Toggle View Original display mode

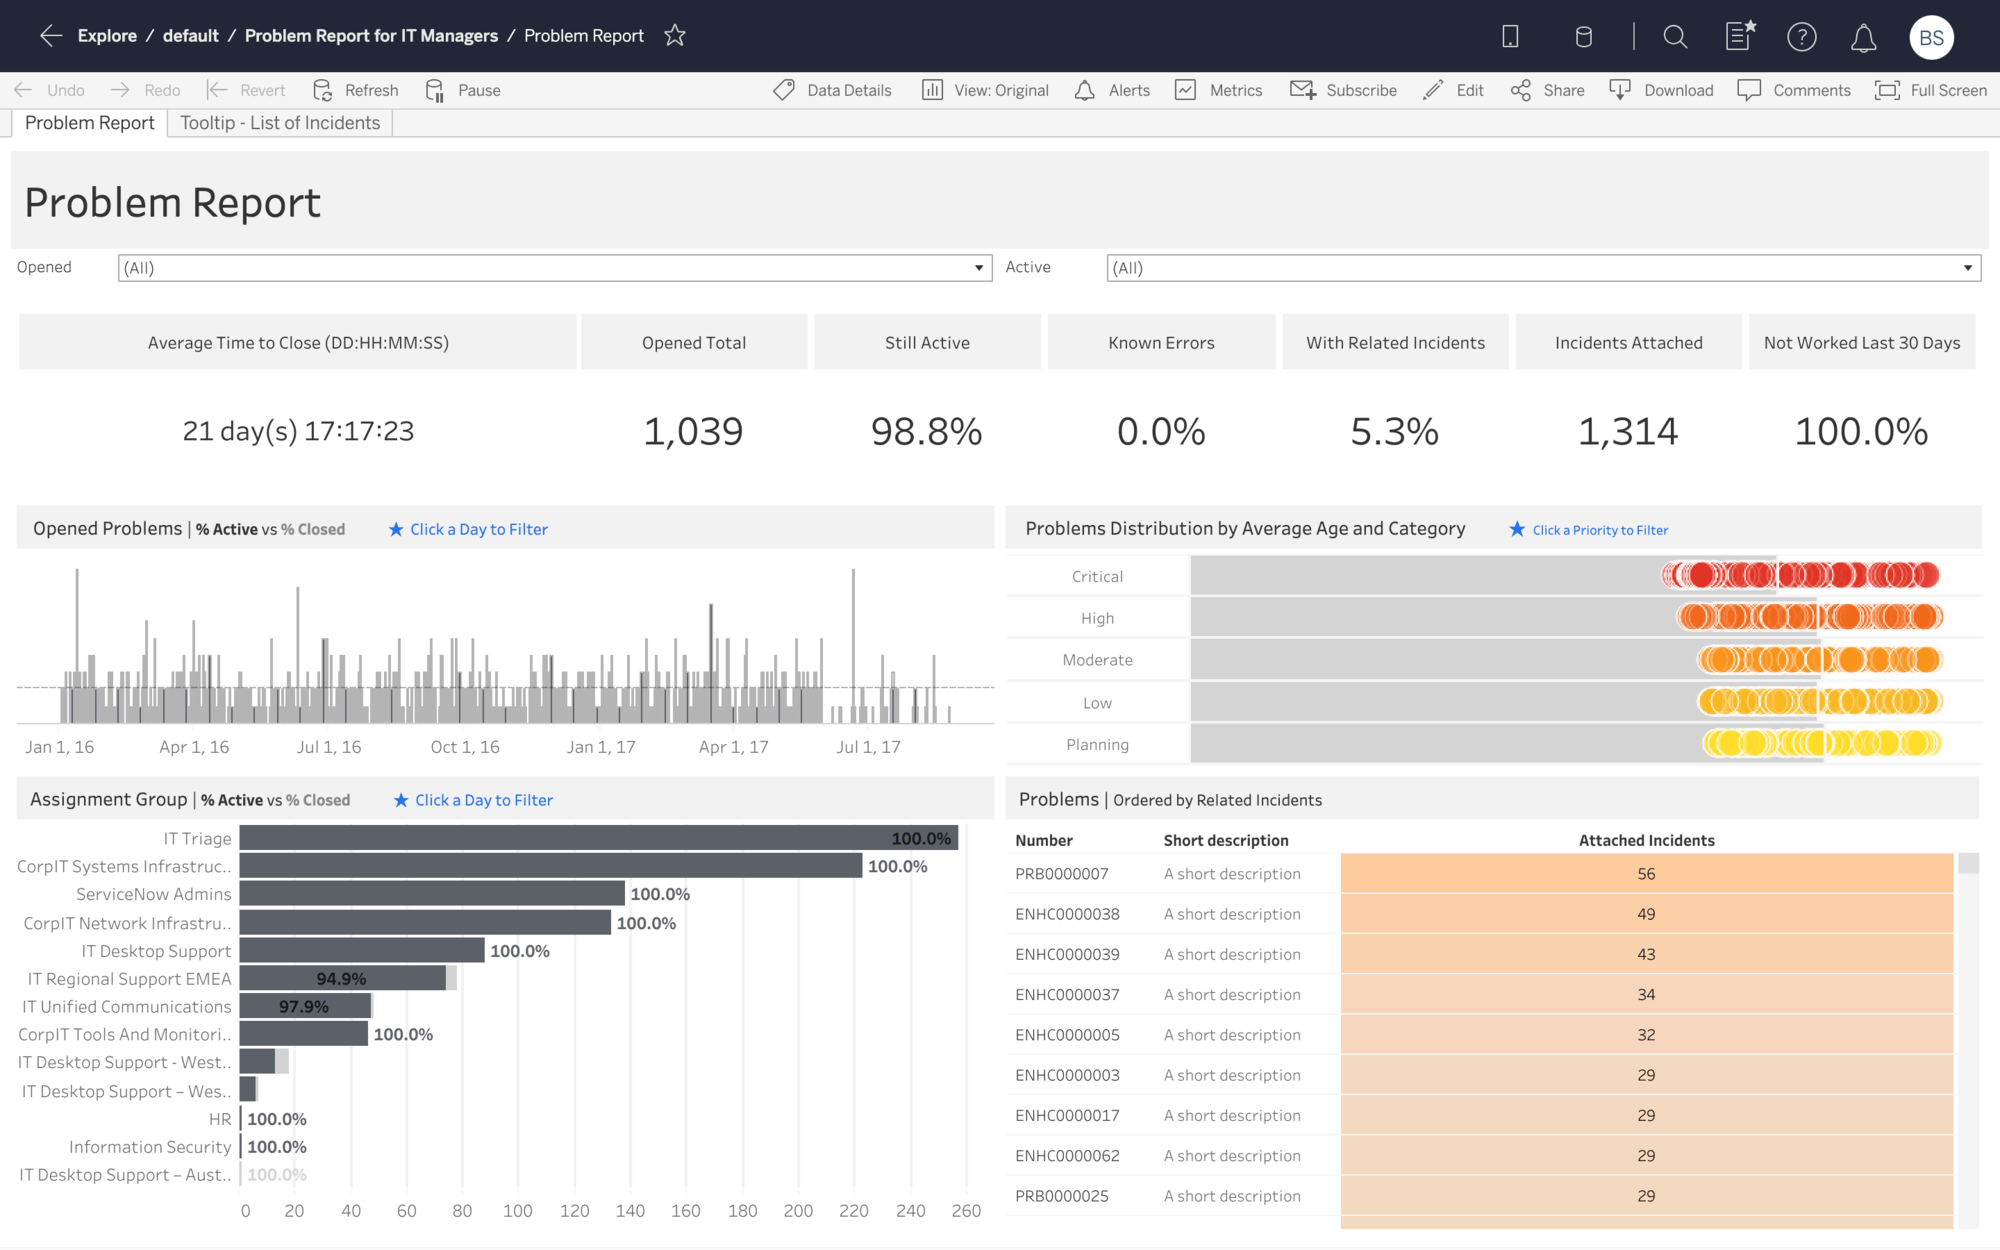986,89
